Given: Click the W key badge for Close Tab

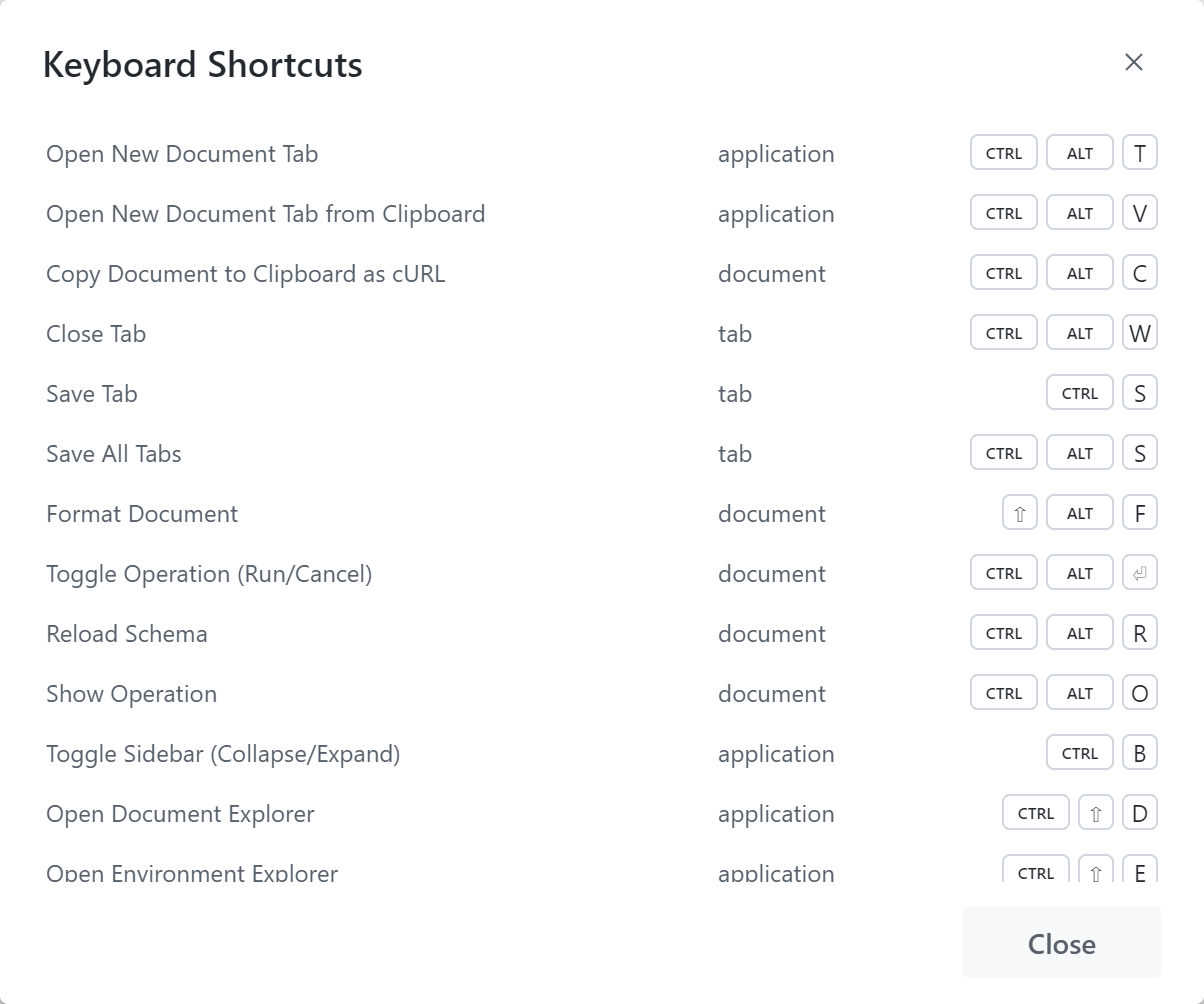Looking at the screenshot, I should point(1139,333).
